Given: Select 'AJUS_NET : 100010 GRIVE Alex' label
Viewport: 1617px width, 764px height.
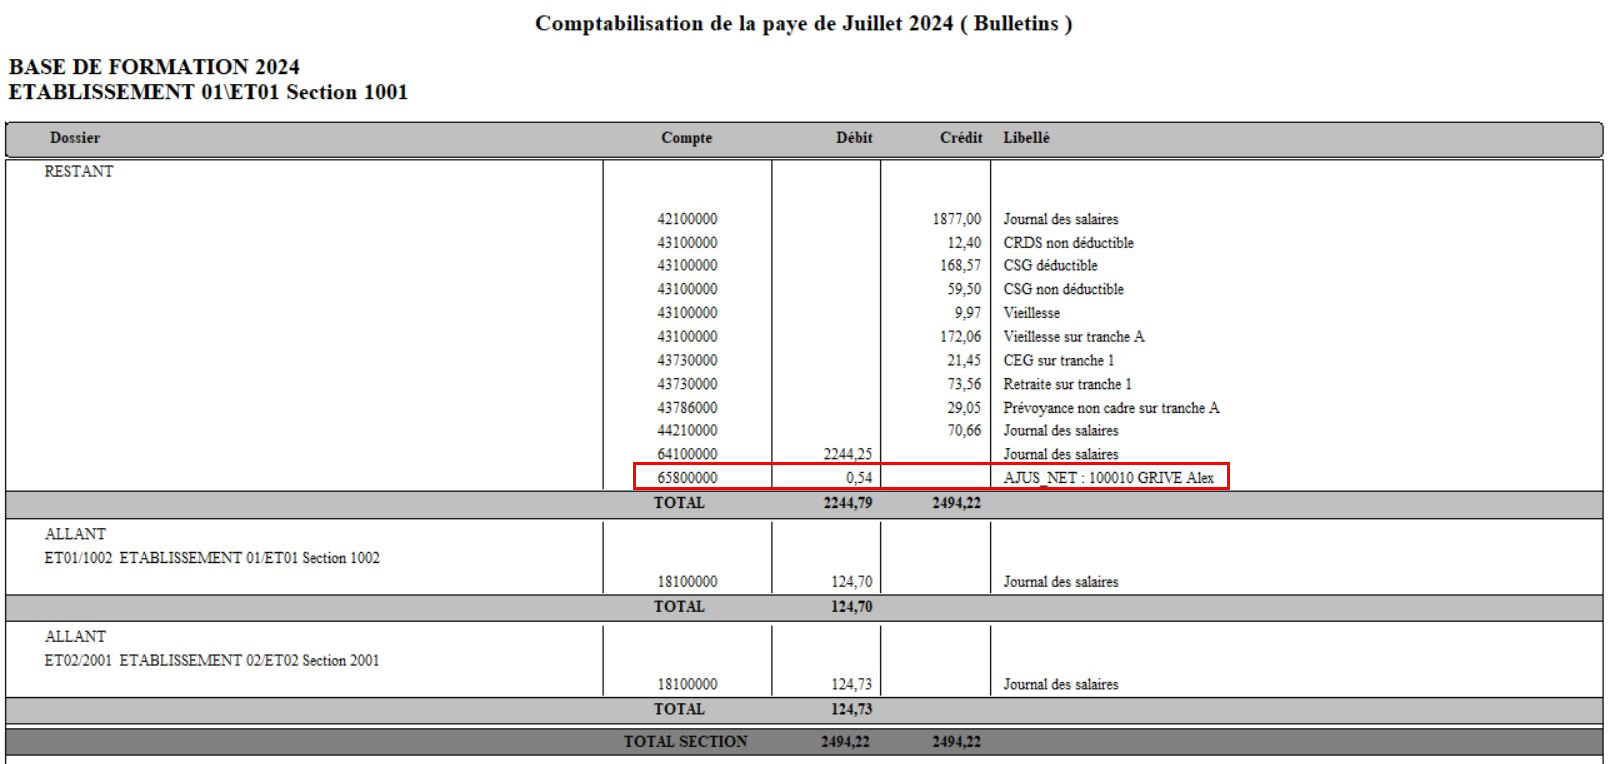Looking at the screenshot, I should [1108, 478].
